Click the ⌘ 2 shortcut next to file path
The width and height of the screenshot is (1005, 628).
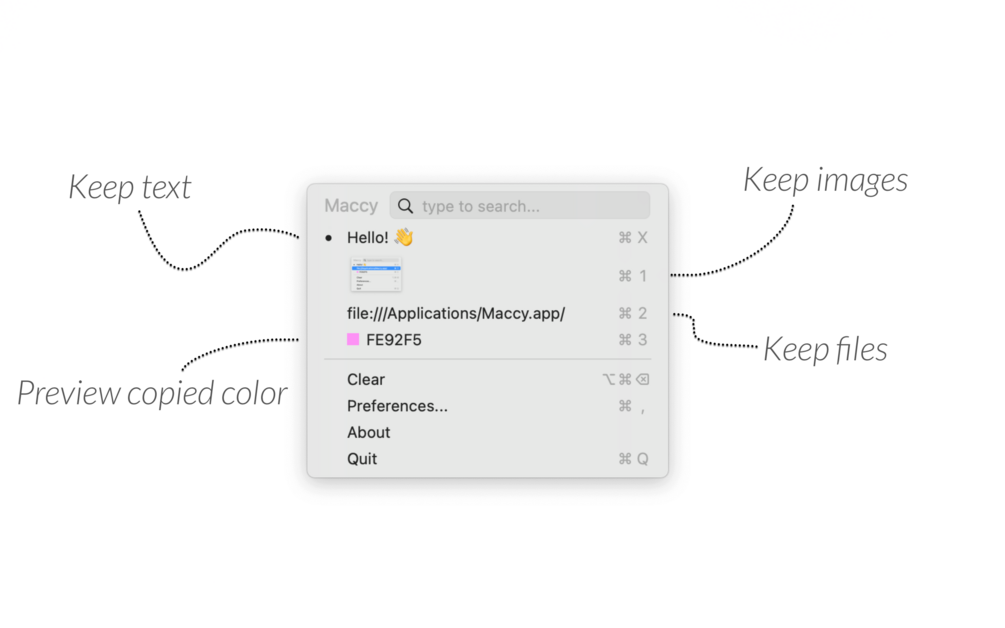tap(633, 313)
